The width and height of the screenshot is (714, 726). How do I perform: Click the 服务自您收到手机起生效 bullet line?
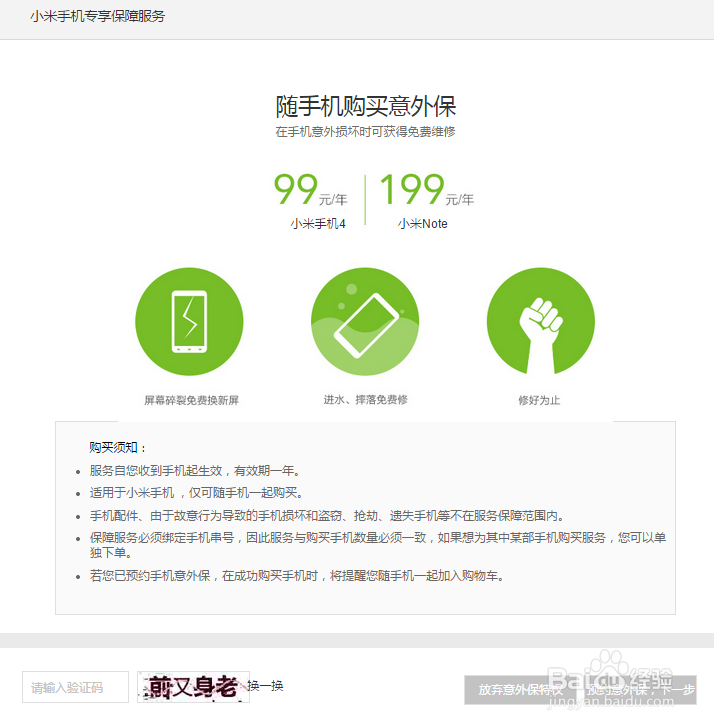coord(195,471)
